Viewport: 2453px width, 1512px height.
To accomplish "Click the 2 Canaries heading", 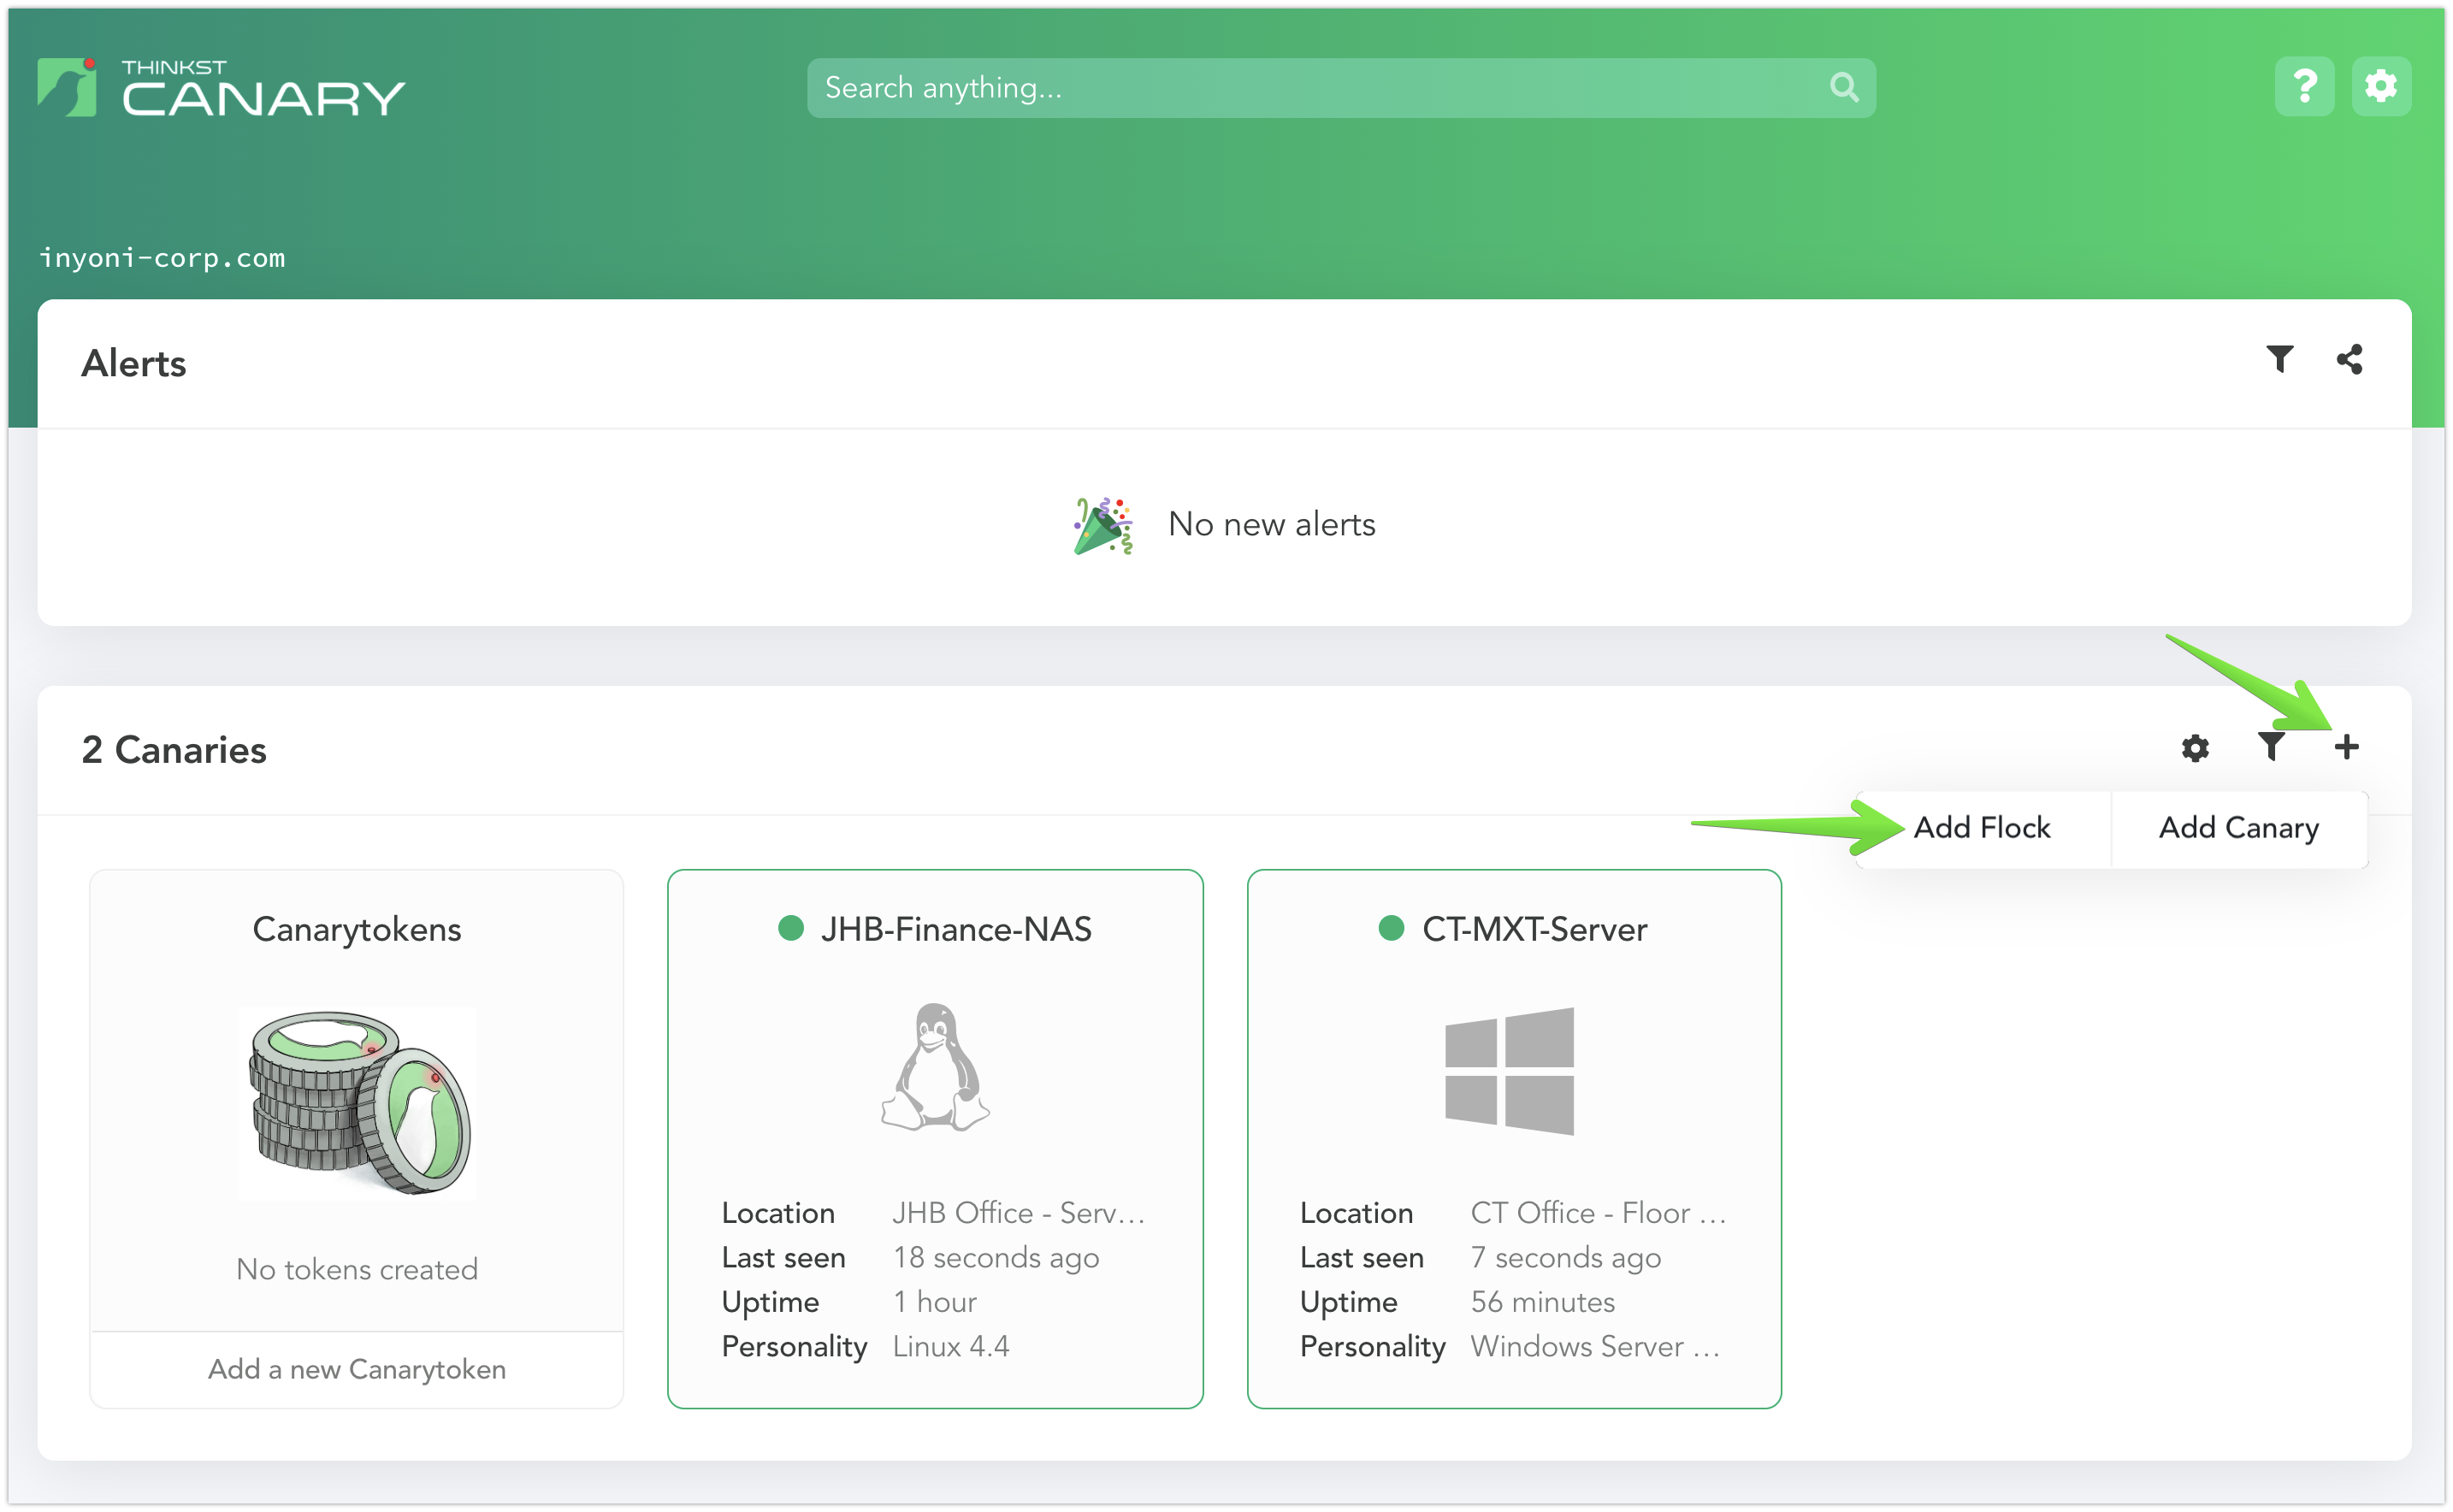I will pos(174,750).
